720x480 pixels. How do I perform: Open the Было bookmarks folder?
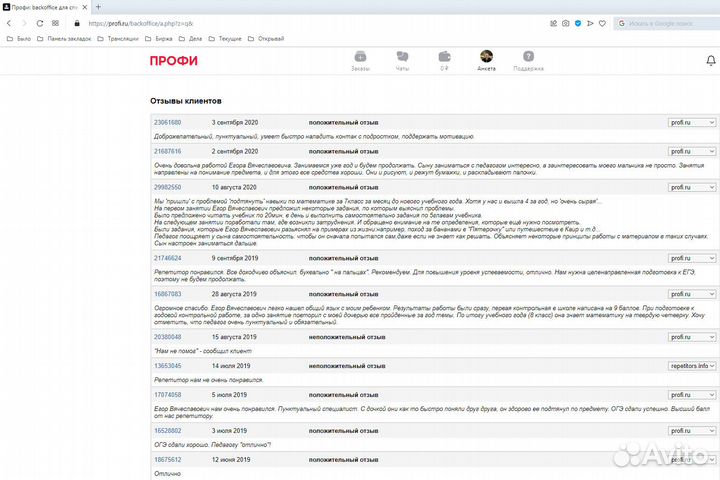tap(19, 39)
